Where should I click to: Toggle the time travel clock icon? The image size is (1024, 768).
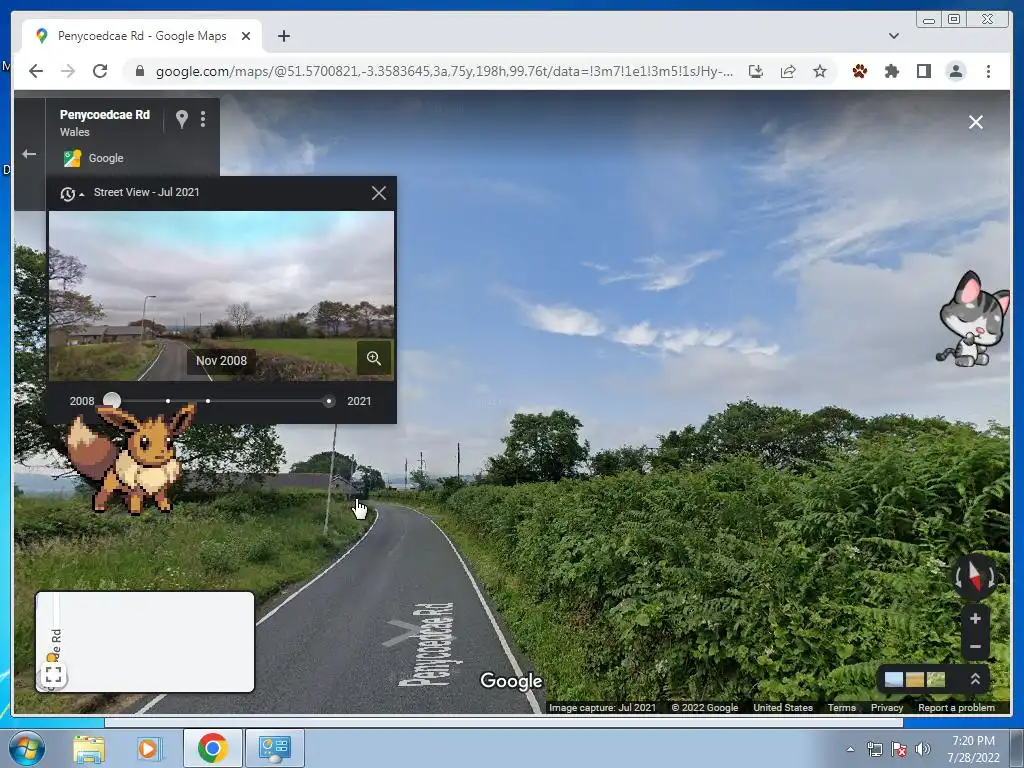(71, 193)
